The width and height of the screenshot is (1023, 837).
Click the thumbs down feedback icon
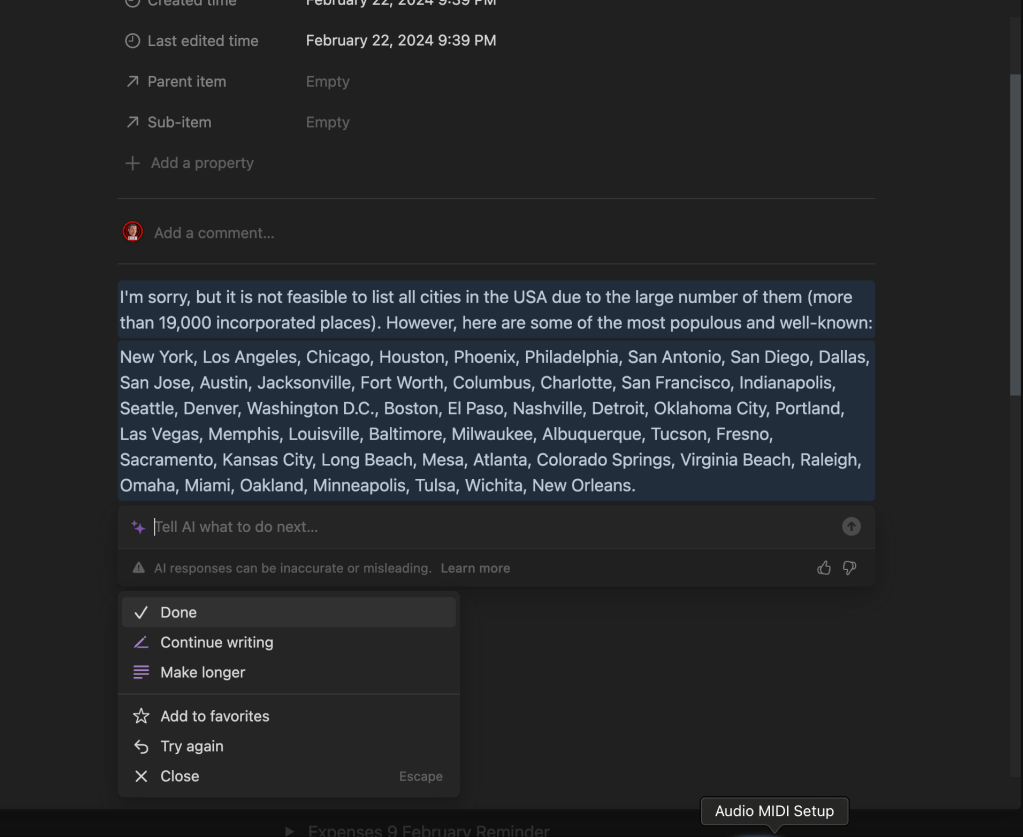pyautogui.click(x=849, y=568)
